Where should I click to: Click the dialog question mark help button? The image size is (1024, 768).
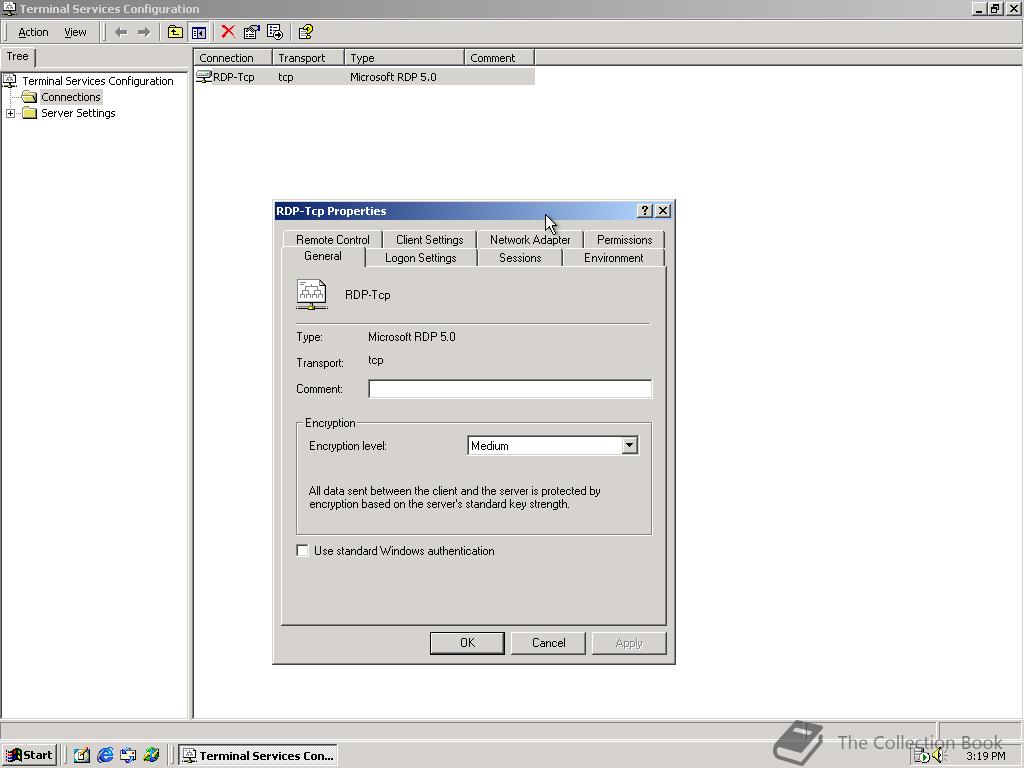pos(645,210)
